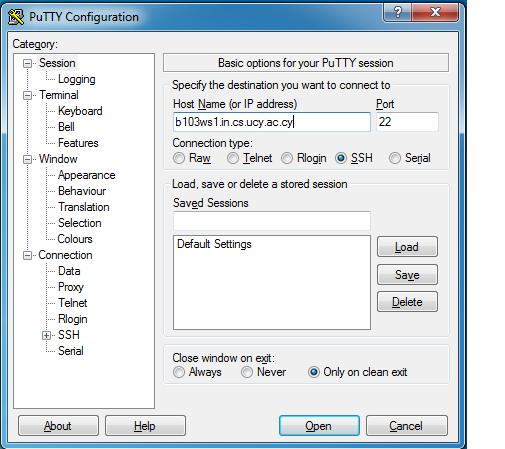Image resolution: width=505 pixels, height=449 pixels.
Task: Expand the SSH tree node
Action: point(46,335)
